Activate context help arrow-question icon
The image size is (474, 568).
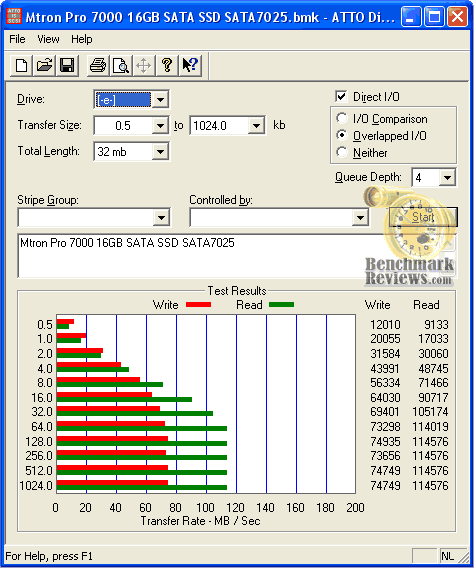[x=190, y=66]
